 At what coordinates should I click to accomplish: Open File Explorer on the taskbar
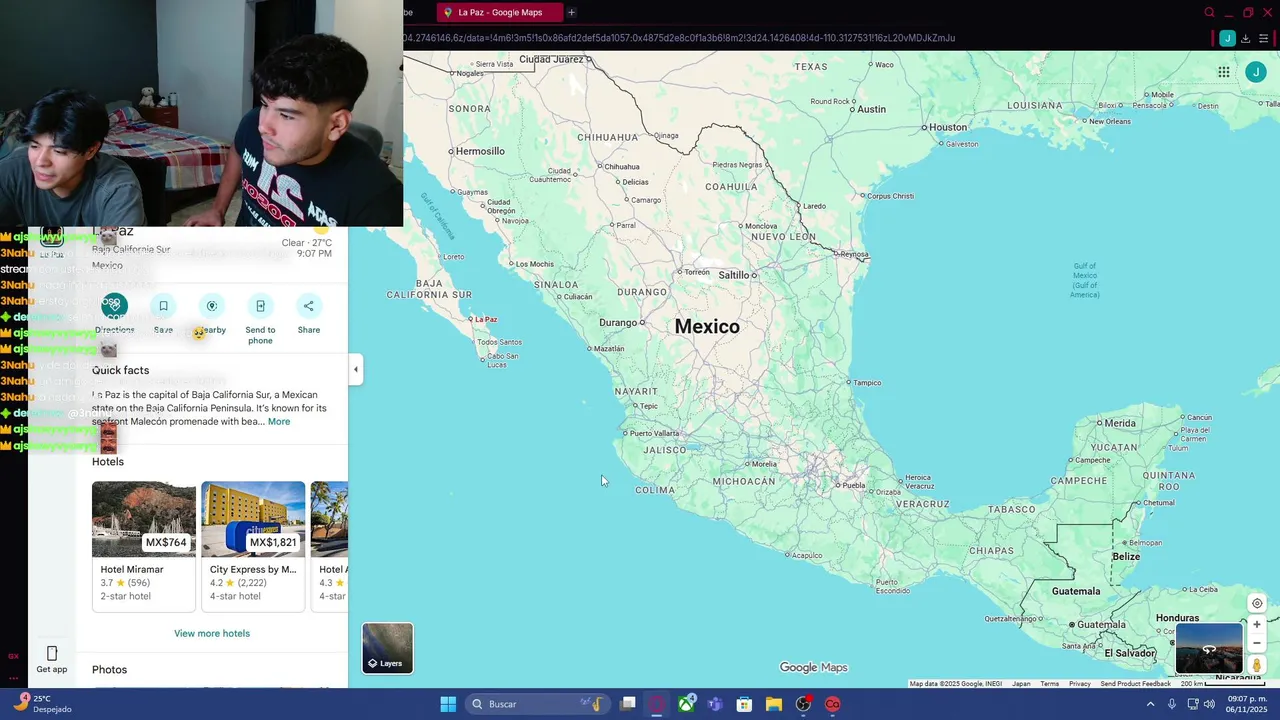pos(773,704)
